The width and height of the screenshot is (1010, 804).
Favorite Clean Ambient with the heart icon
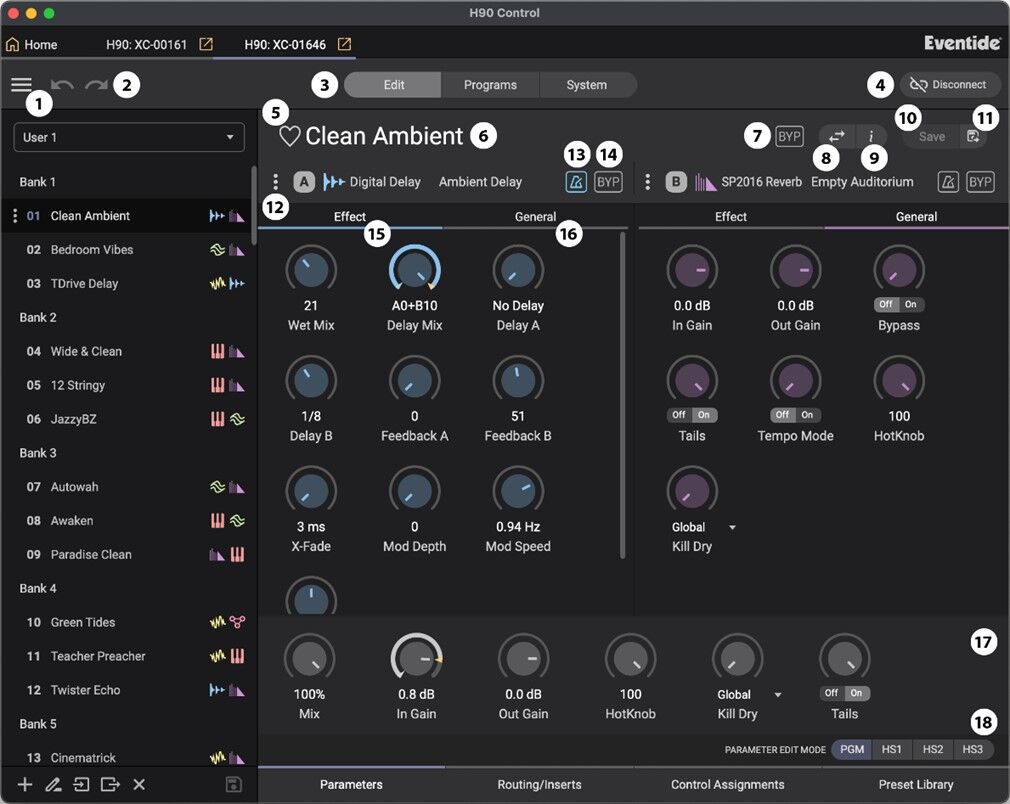[289, 137]
